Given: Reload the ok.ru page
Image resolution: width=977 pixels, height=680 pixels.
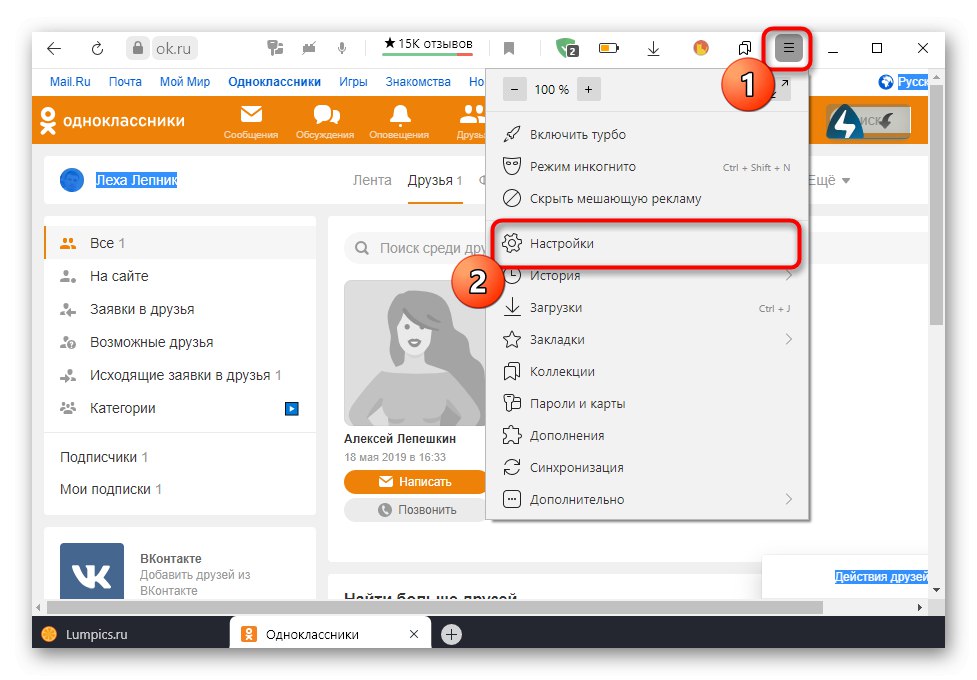Looking at the screenshot, I should [97, 49].
